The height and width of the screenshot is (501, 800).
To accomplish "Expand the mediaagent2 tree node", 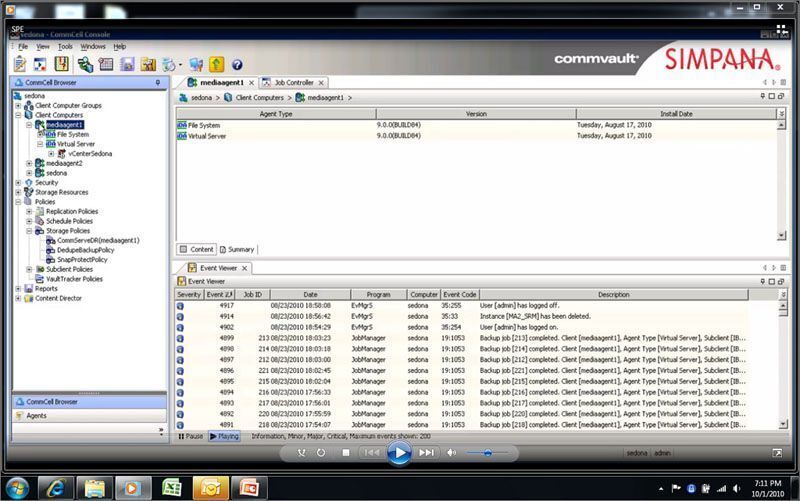I will (x=29, y=163).
